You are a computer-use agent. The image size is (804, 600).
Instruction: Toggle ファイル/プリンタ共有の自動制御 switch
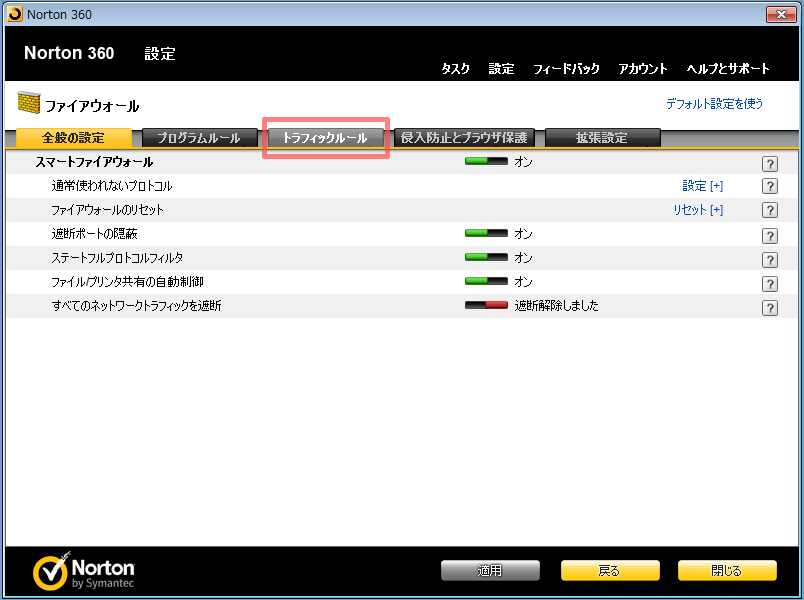[486, 282]
